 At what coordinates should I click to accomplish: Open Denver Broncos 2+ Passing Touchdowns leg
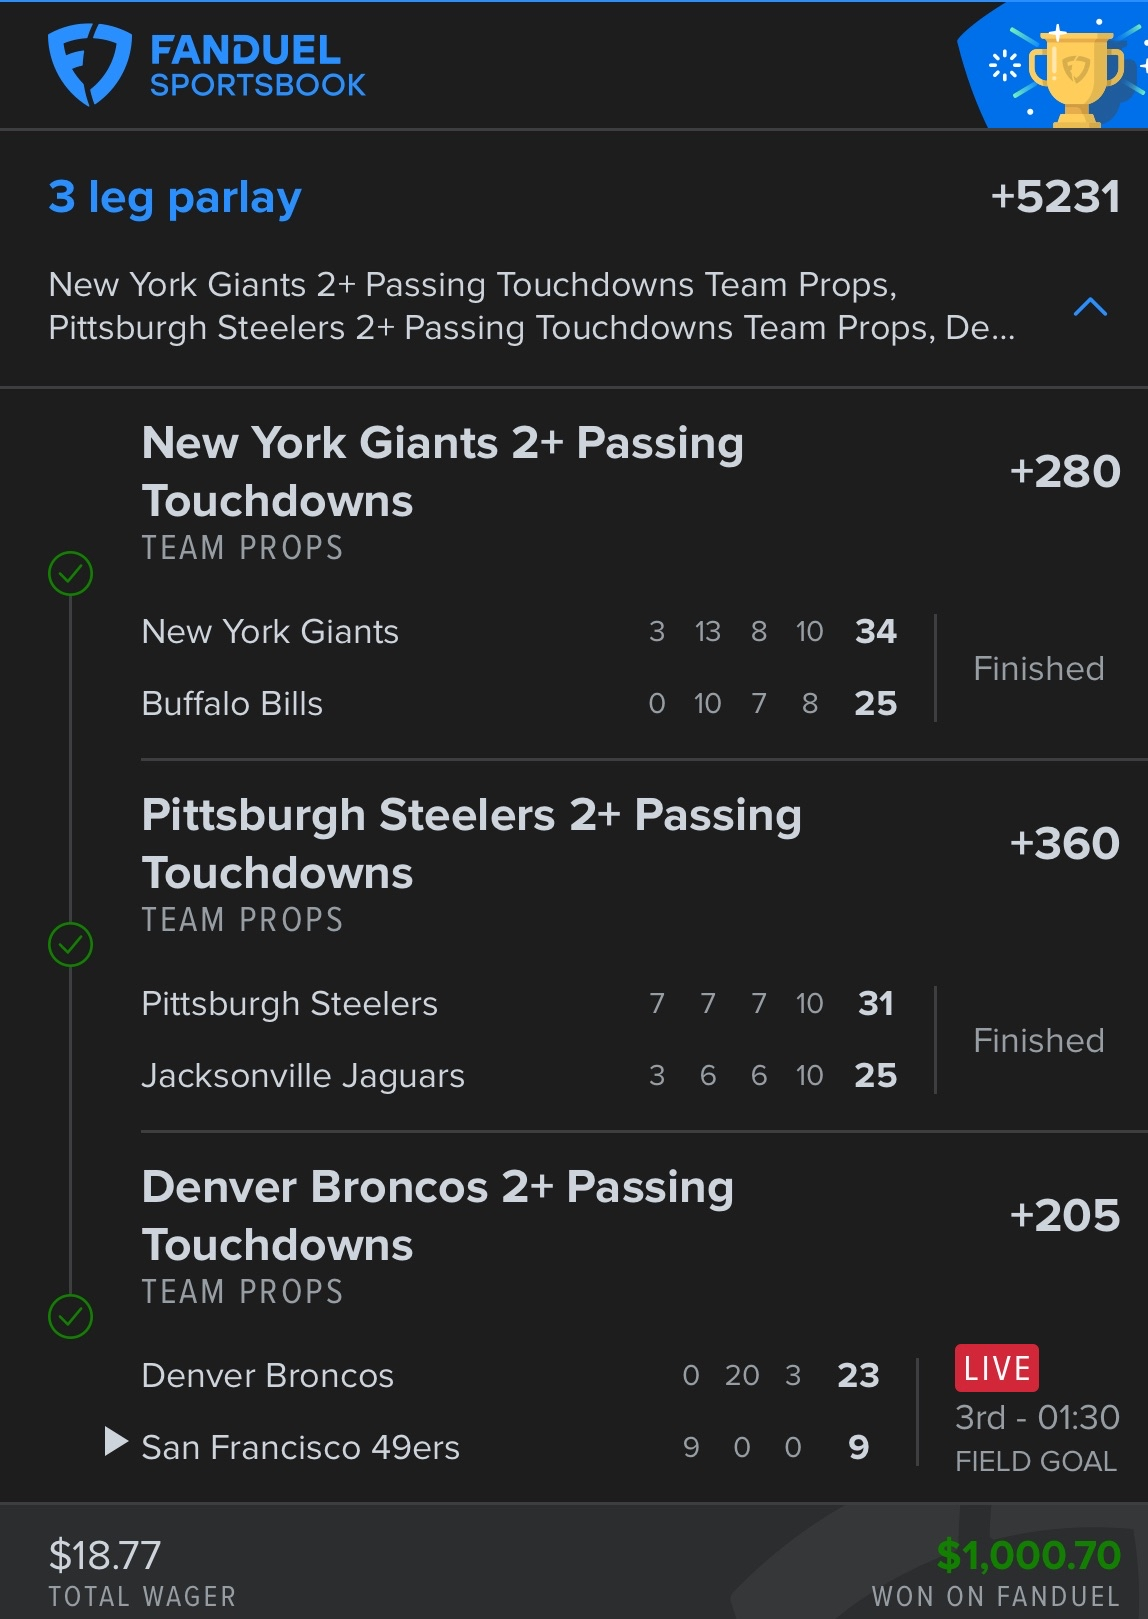(x=437, y=1215)
